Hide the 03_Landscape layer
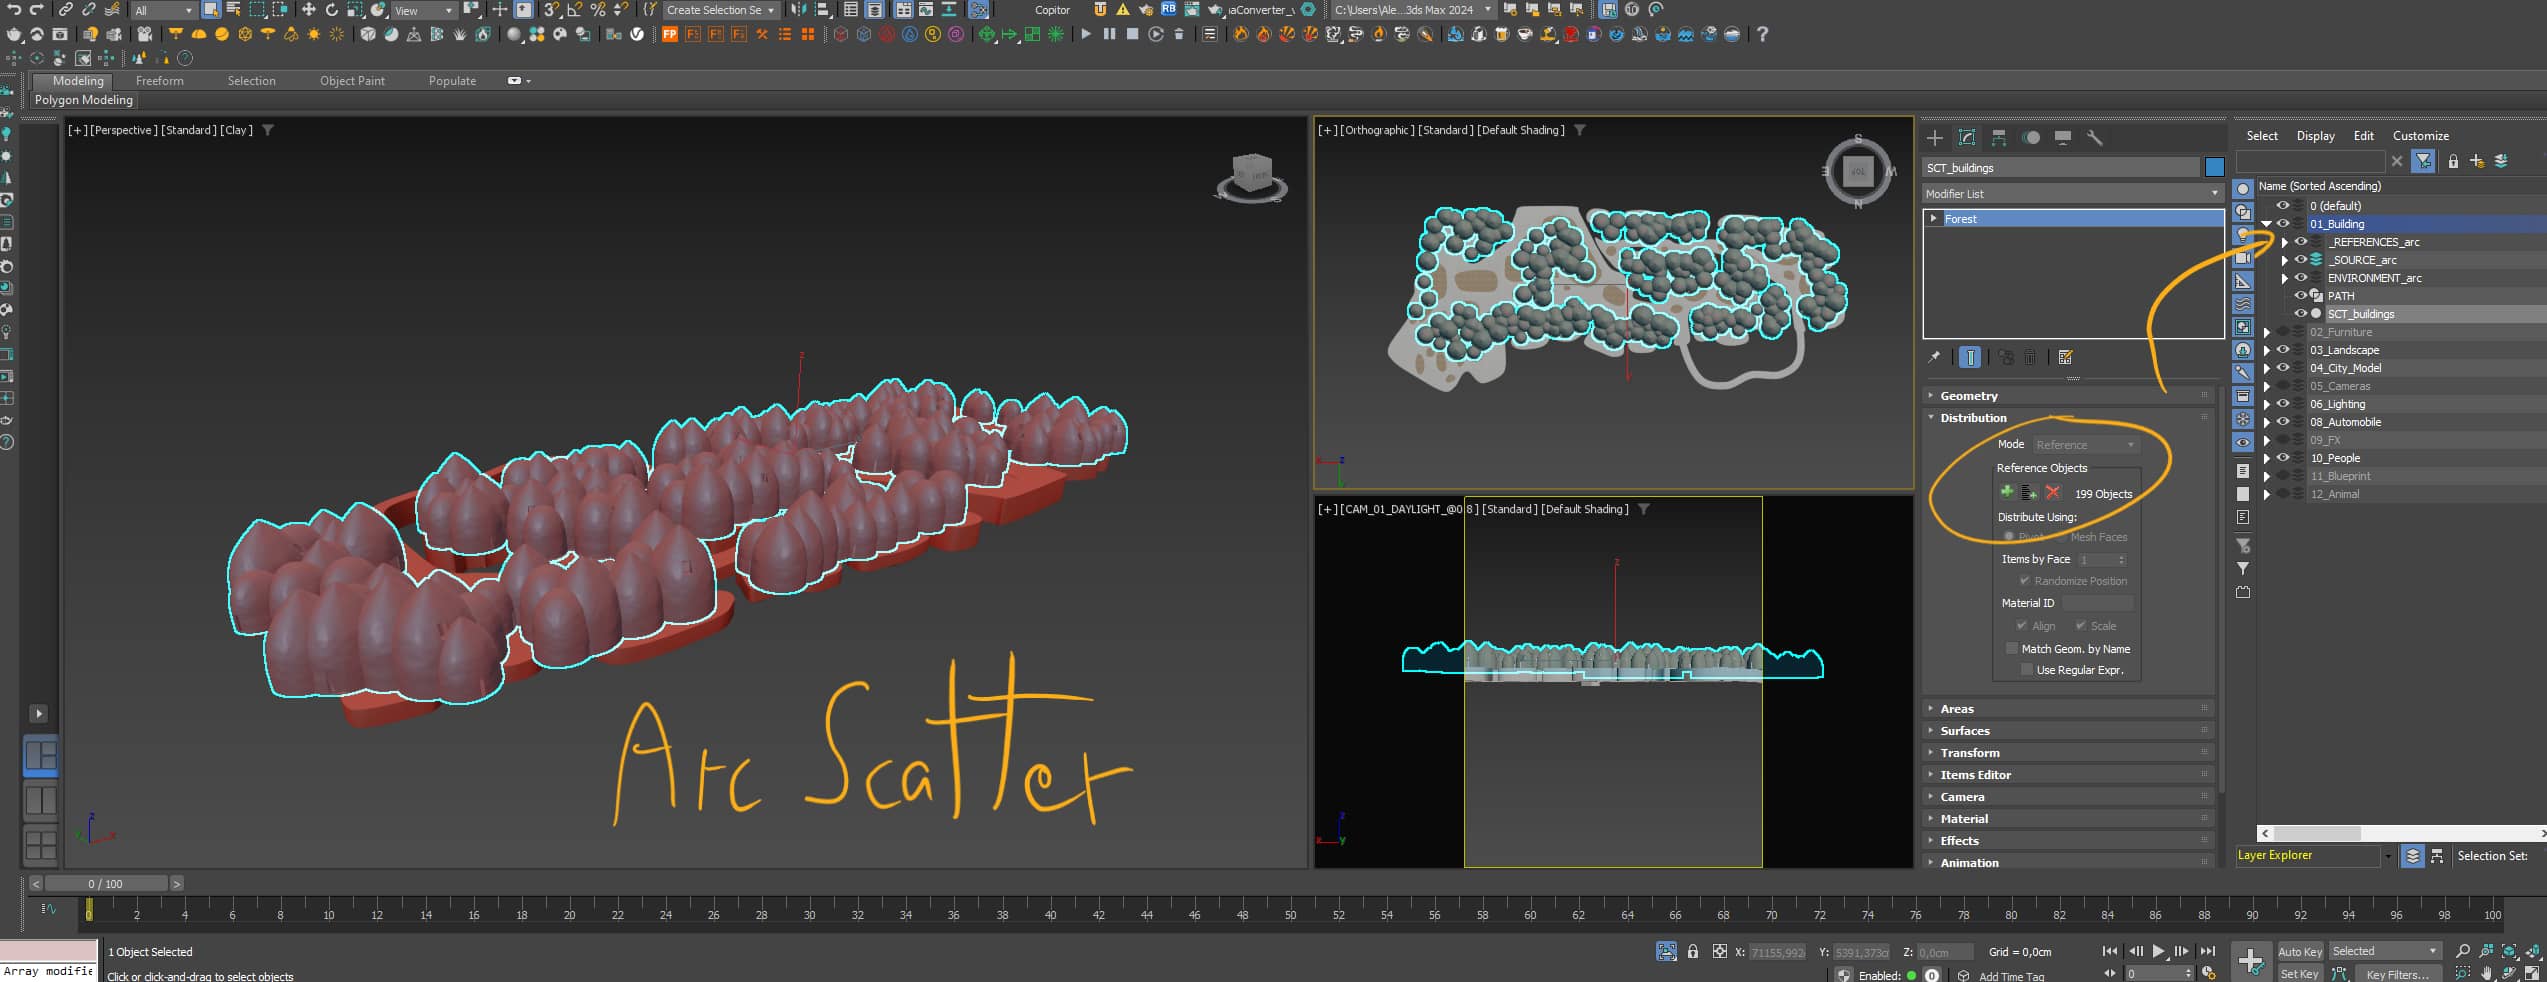The width and height of the screenshot is (2547, 982). pos(2283,350)
